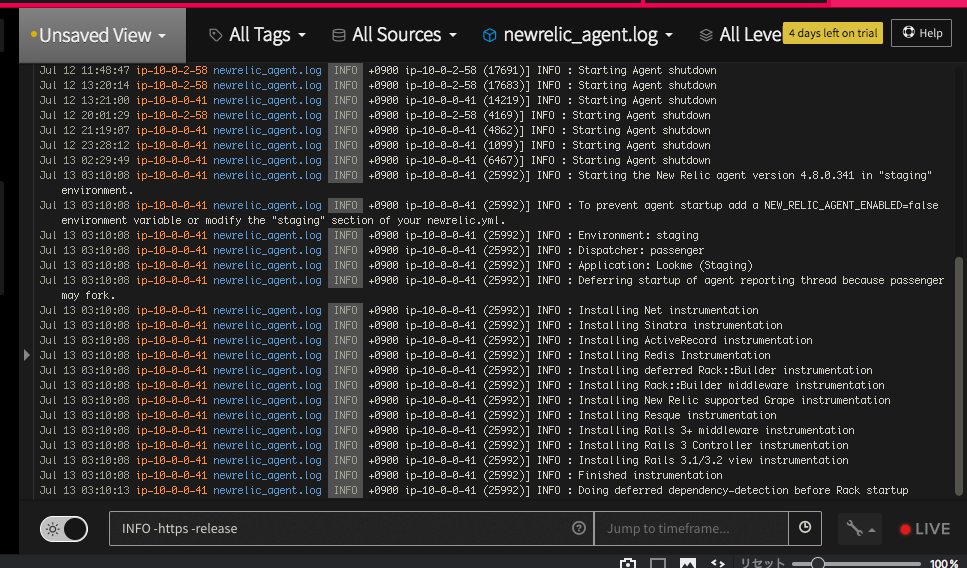This screenshot has width=967, height=568.
Task: Click the search syntax help question mark icon
Action: (x=578, y=528)
